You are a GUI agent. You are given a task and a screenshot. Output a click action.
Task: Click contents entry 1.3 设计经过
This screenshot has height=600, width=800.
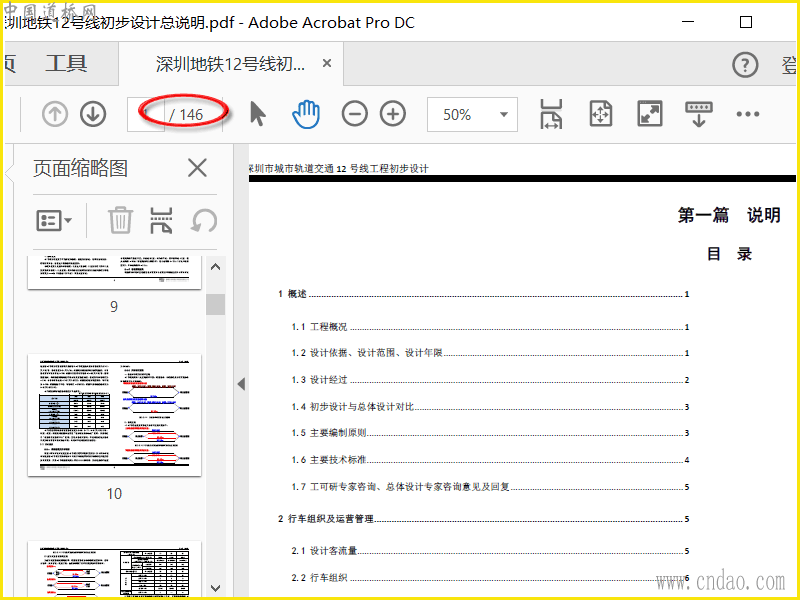490,380
